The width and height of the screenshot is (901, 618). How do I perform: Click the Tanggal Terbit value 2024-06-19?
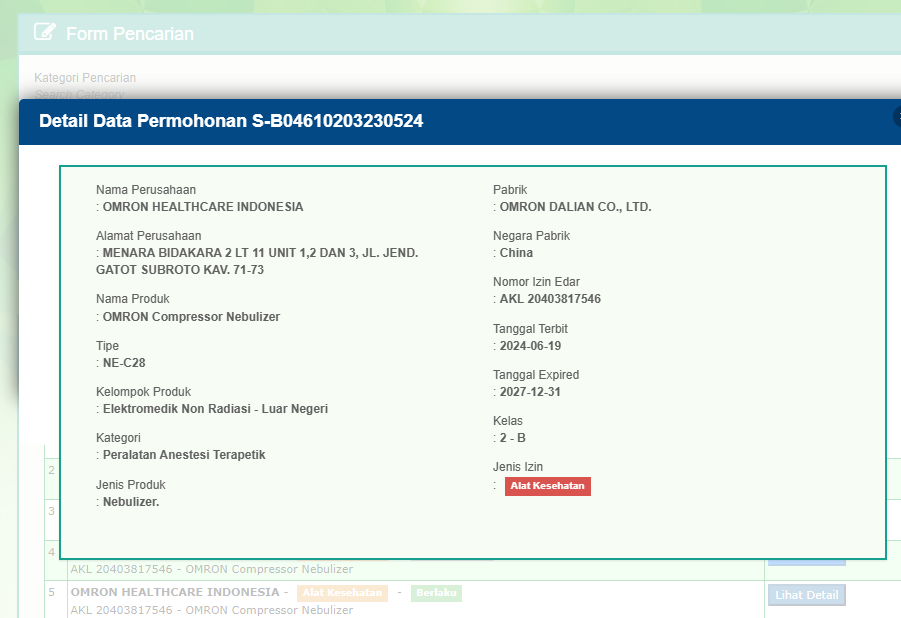[x=530, y=346]
